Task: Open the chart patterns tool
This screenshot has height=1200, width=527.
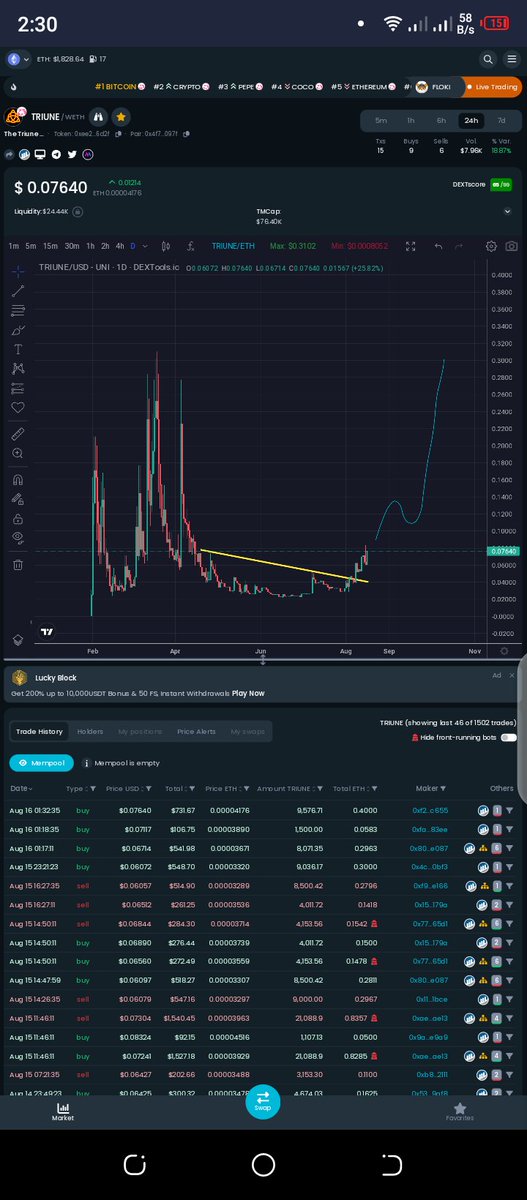Action: pyautogui.click(x=18, y=369)
